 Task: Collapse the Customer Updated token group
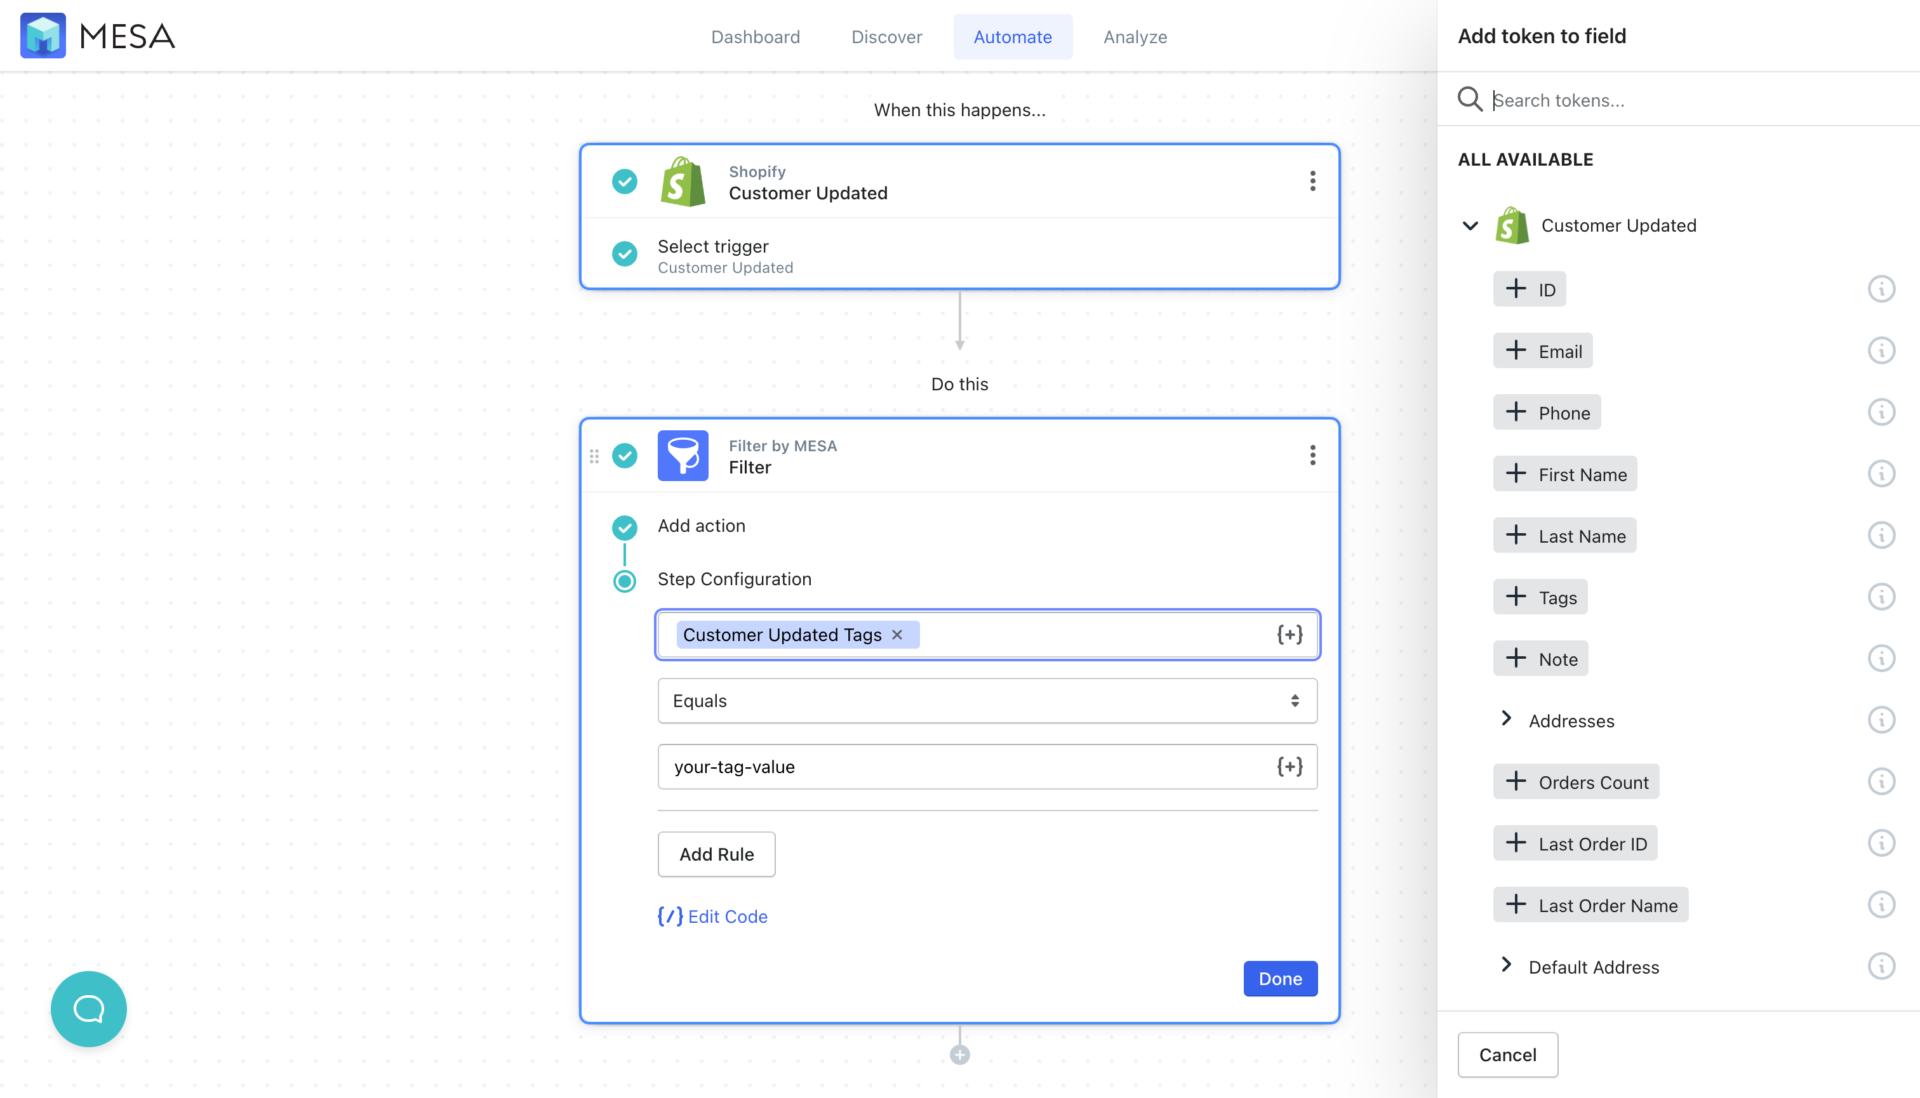pos(1469,225)
